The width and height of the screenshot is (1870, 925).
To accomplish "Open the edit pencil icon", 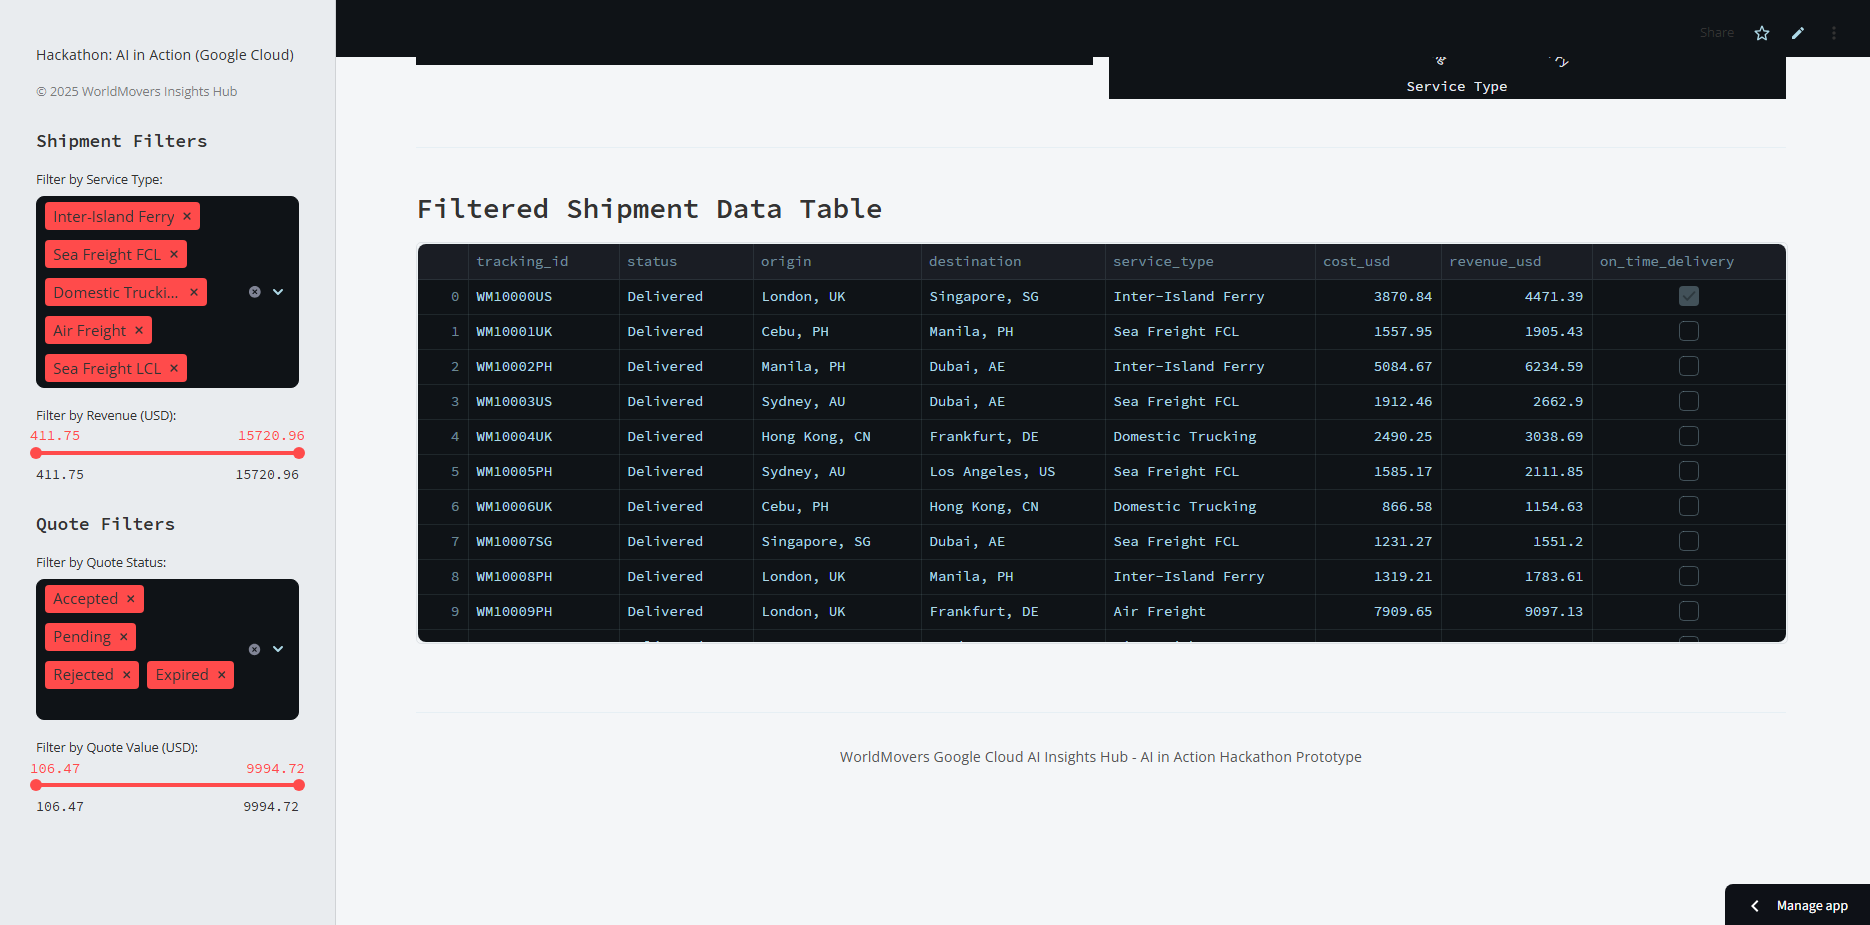I will pyautogui.click(x=1798, y=33).
